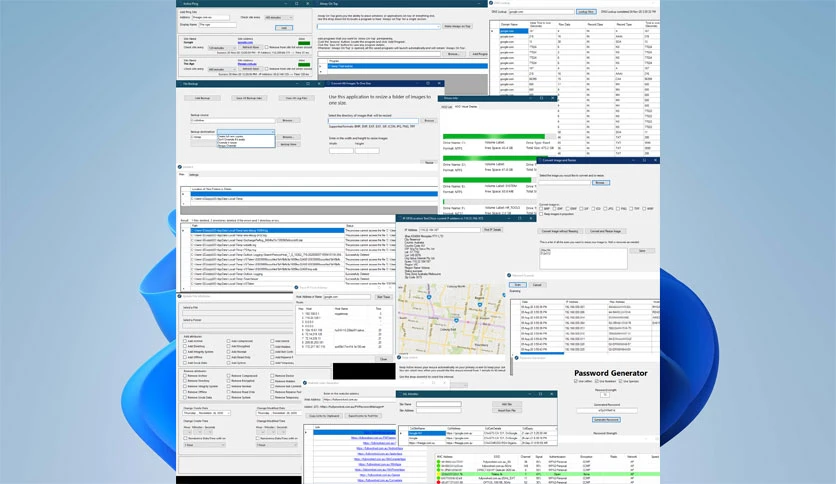Click the Height field in the Convert All Images window
The height and width of the screenshot is (484, 836).
[x=367, y=151]
